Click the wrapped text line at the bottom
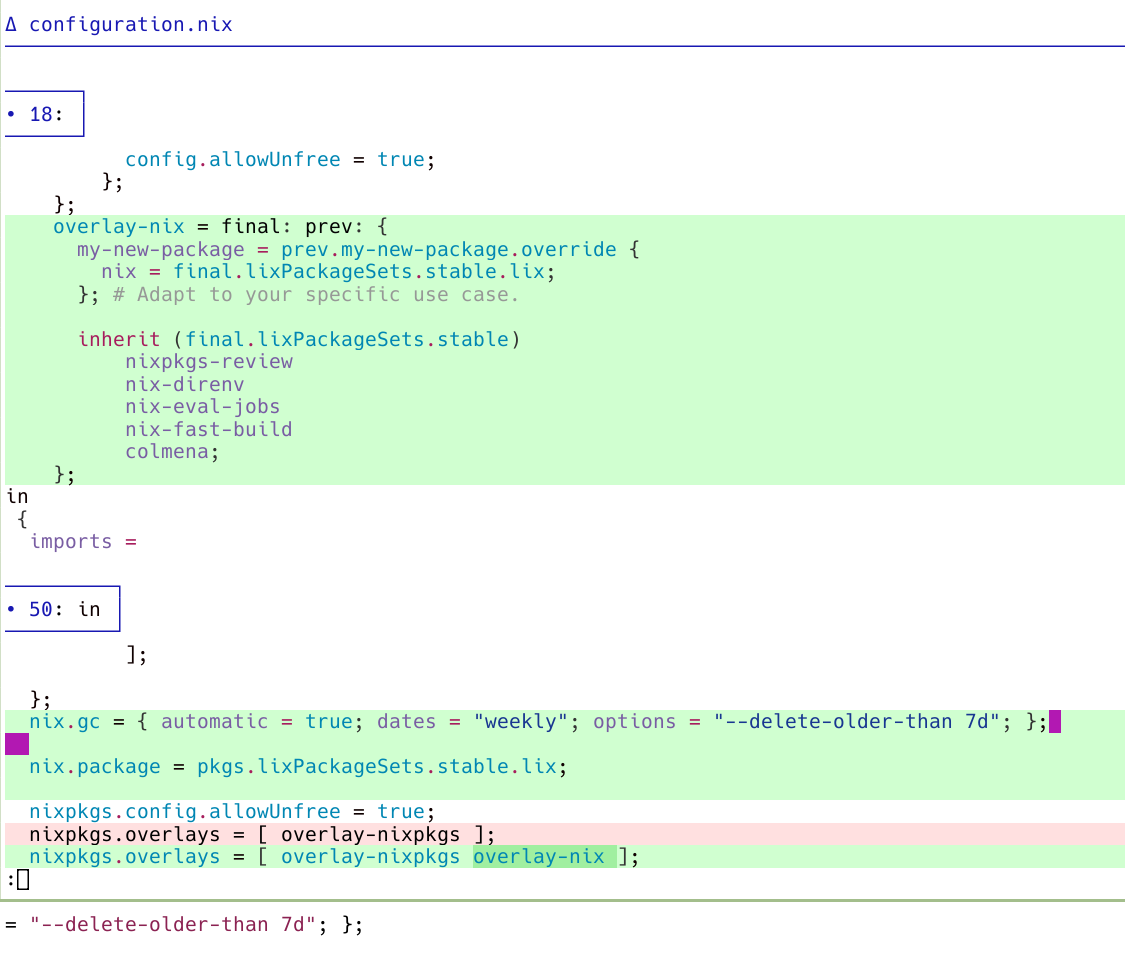The width and height of the screenshot is (1125, 953). point(185,925)
